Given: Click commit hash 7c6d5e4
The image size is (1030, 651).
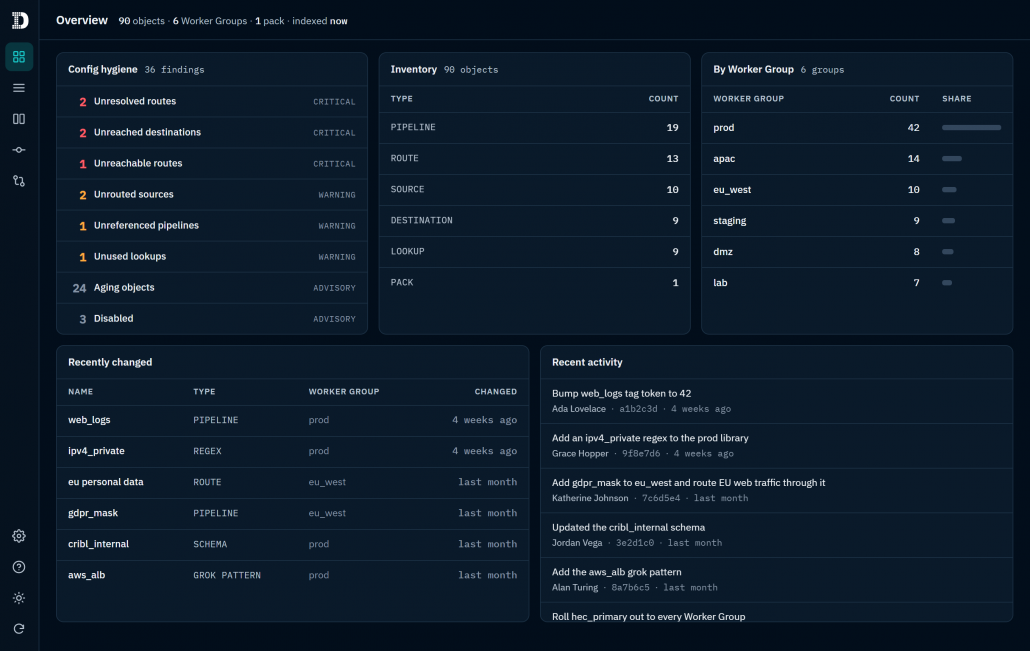Looking at the screenshot, I should click(x=661, y=498).
